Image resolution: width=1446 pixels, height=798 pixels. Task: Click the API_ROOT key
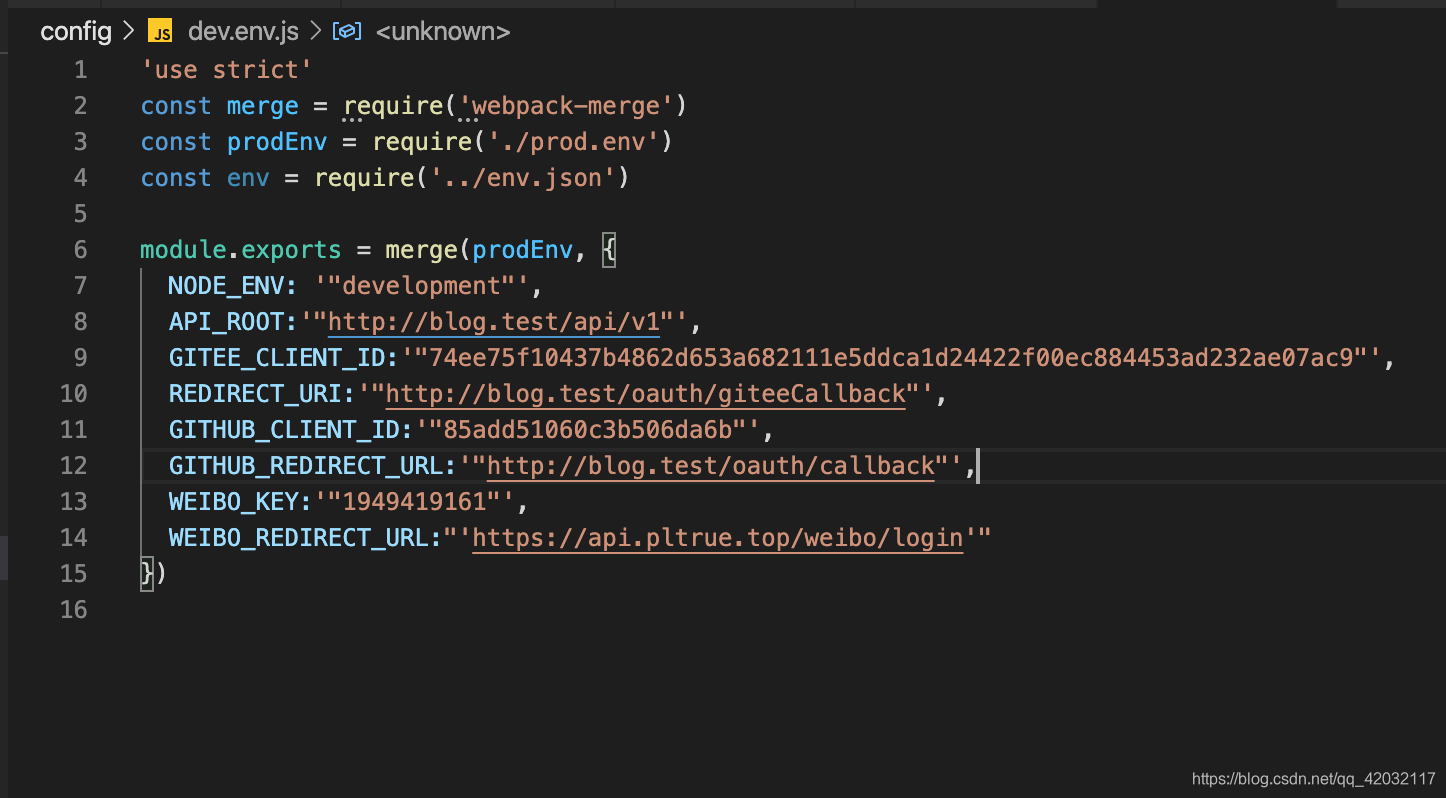click(x=226, y=322)
